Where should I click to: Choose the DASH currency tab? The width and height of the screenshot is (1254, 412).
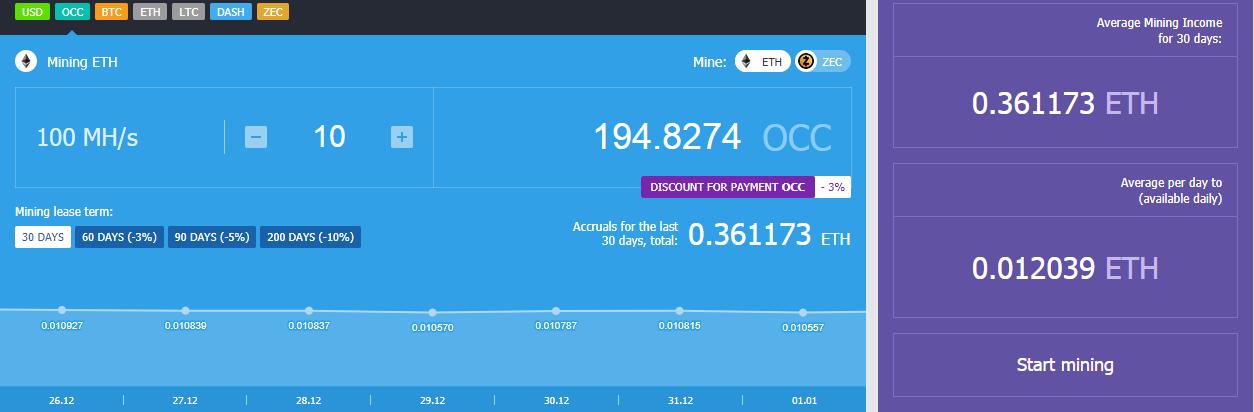(x=231, y=12)
